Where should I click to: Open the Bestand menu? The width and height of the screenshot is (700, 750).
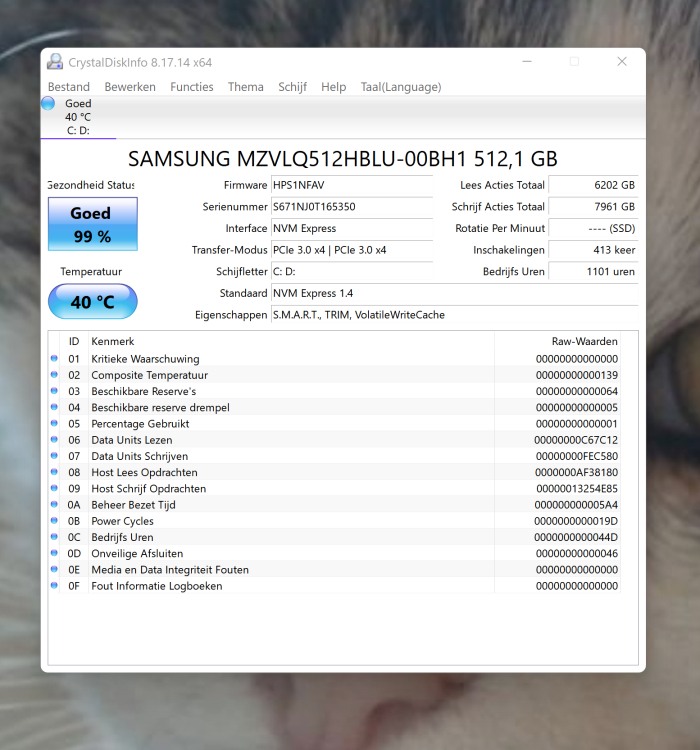click(69, 87)
